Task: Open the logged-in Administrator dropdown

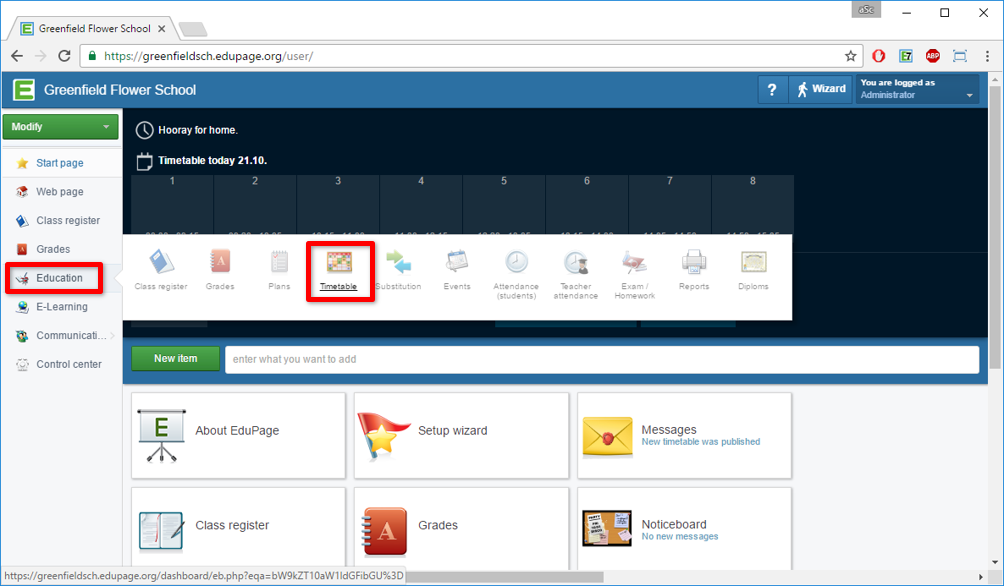Action: [x=918, y=89]
